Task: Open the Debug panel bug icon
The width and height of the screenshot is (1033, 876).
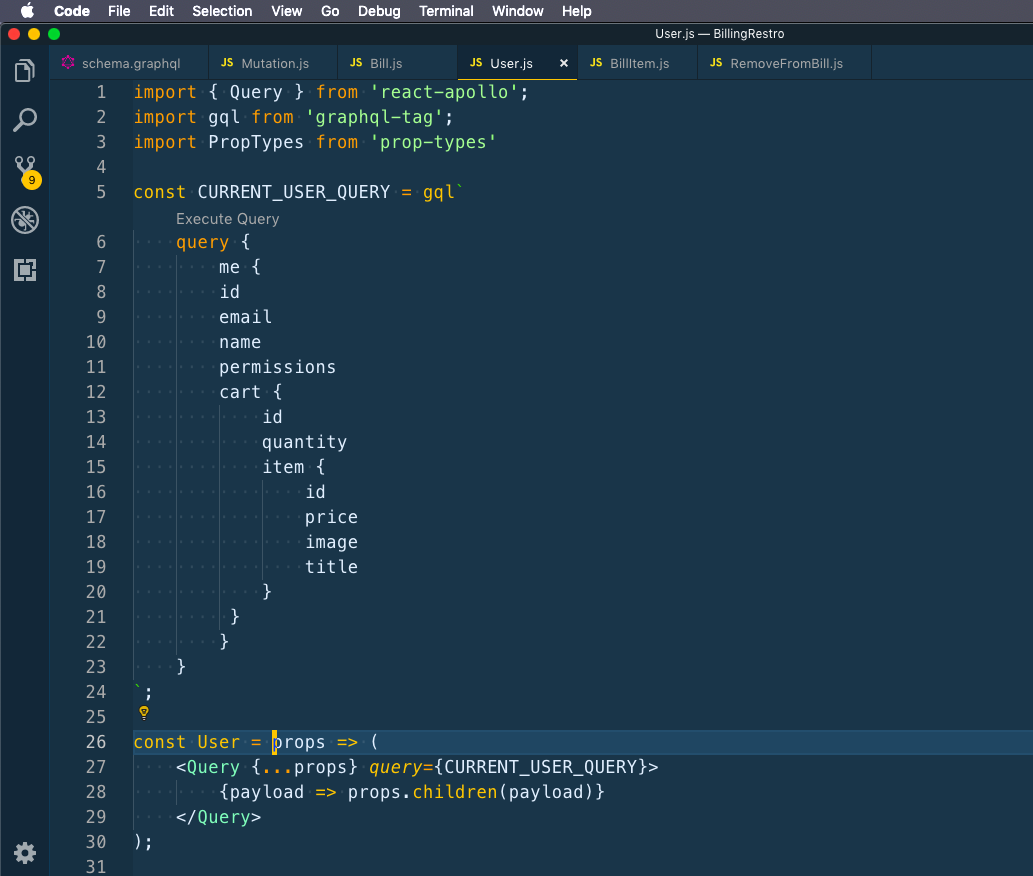Action: tap(25, 220)
